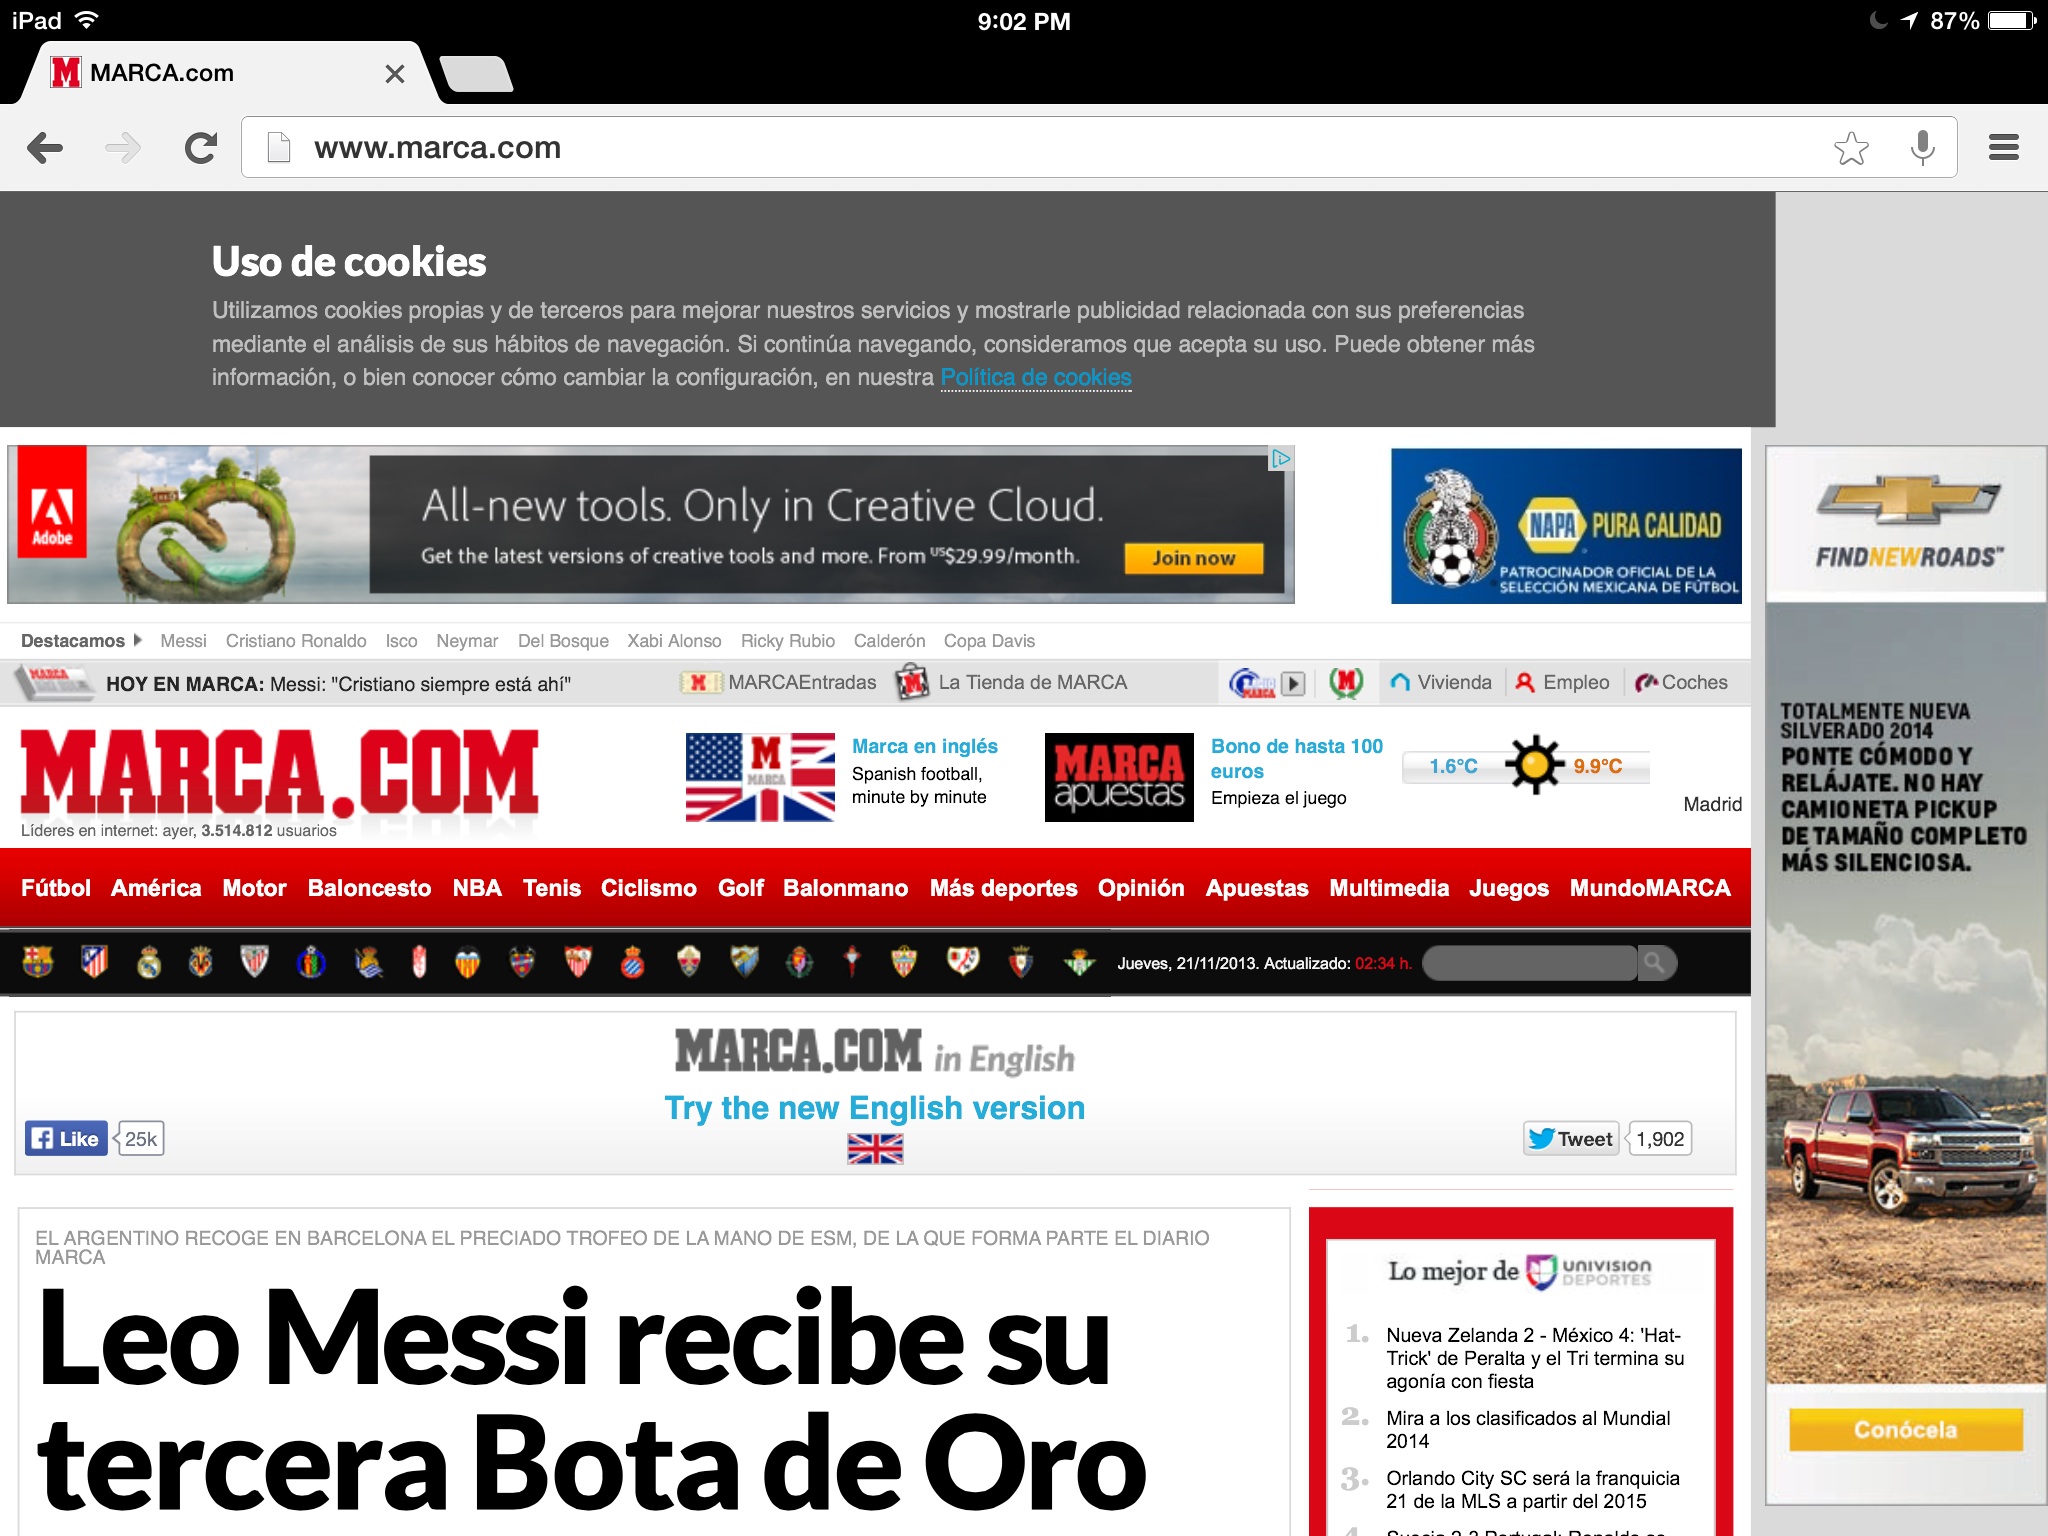This screenshot has width=2048, height=1536.
Task: Click the Villarreal crest icon
Action: 201,962
